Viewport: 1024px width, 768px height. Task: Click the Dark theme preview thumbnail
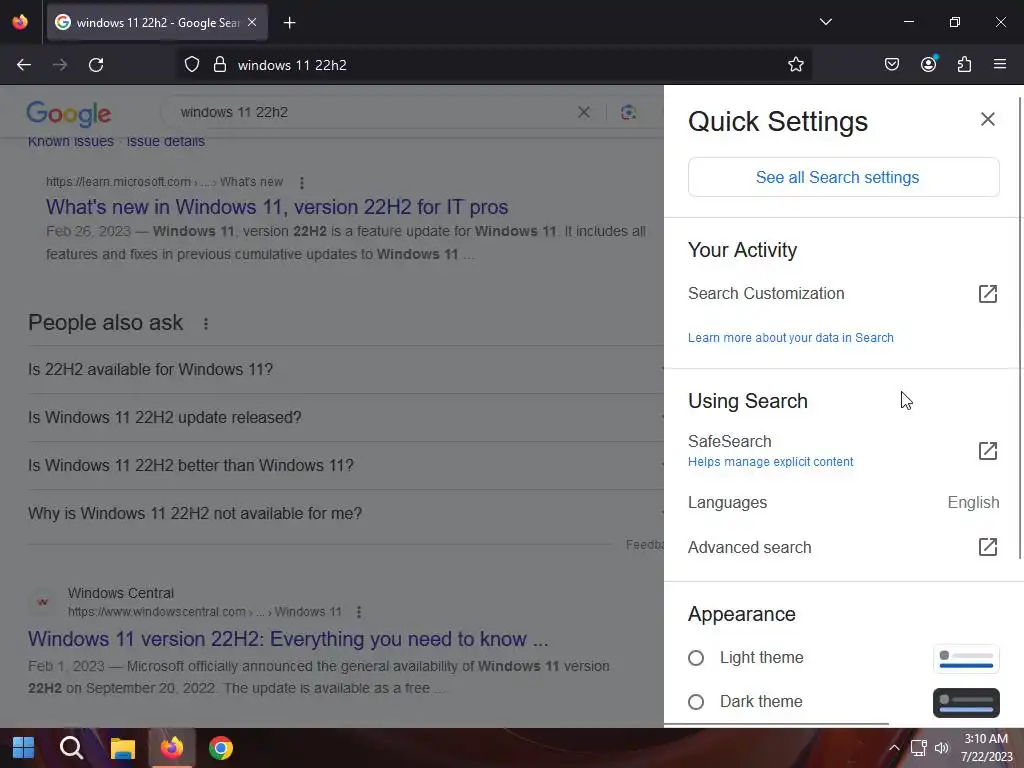point(966,703)
